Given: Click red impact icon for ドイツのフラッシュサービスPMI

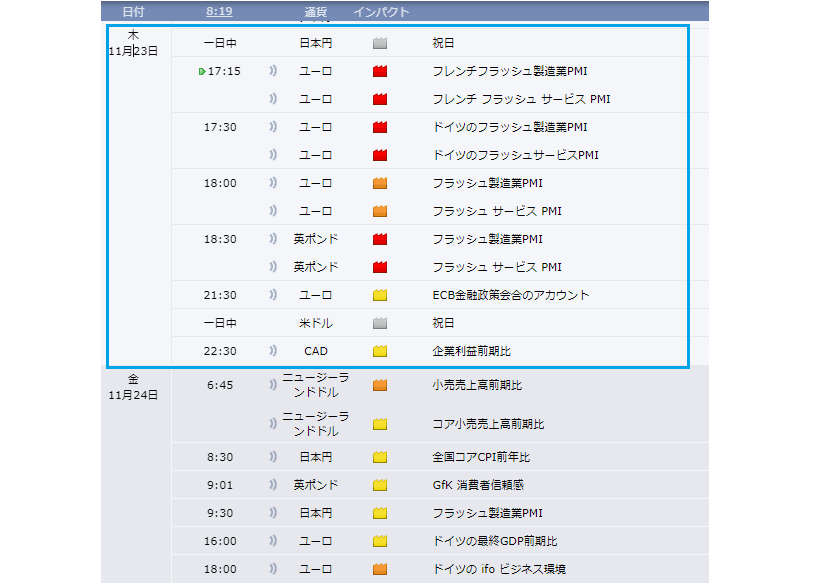Looking at the screenshot, I should (380, 155).
